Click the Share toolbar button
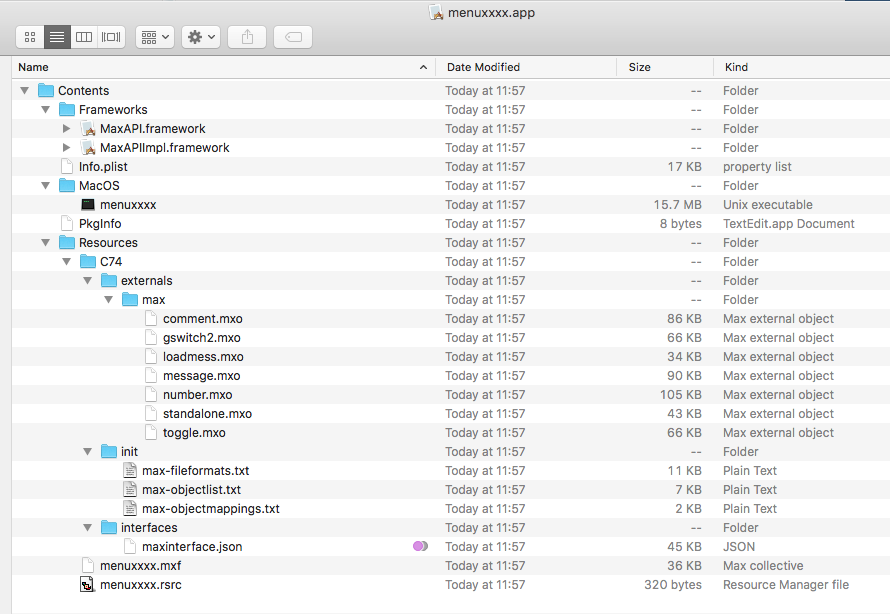Screen dimensions: 890x614 (247, 37)
